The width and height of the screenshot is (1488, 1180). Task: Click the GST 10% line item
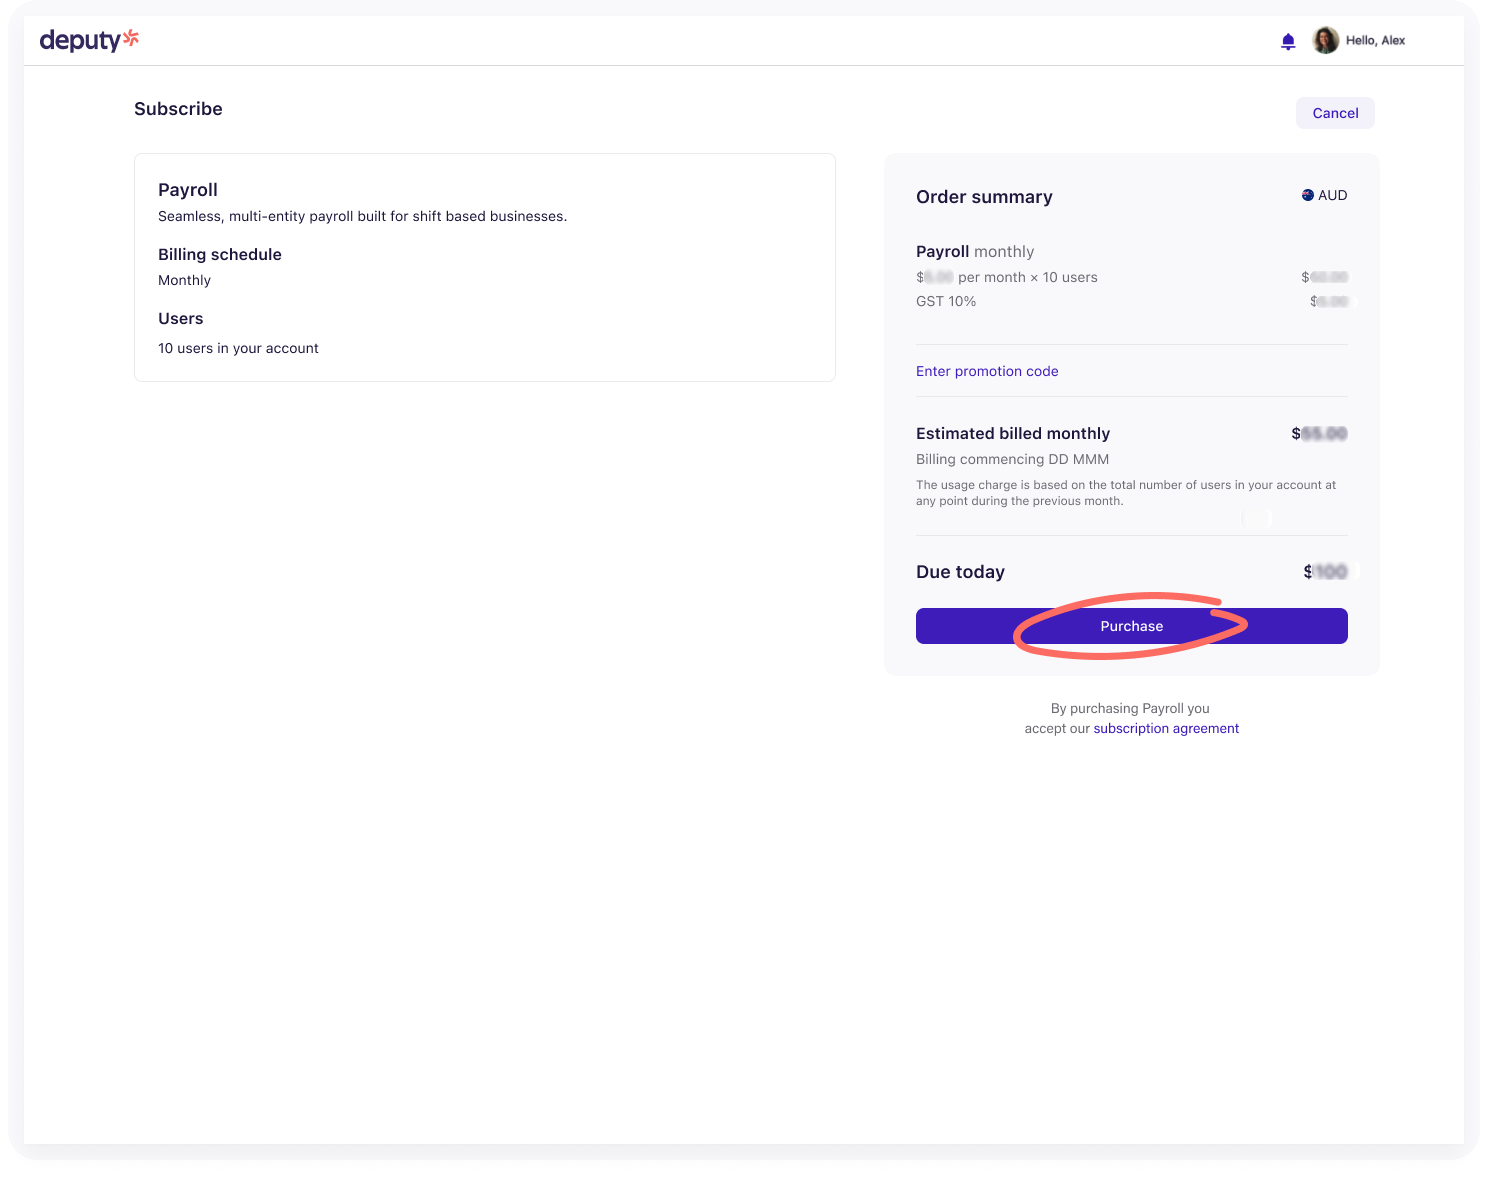pyautogui.click(x=946, y=301)
